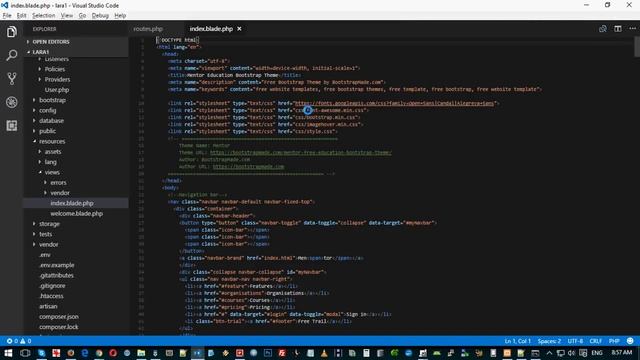
Task: Expand the Policies folder
Action: pyautogui.click(x=55, y=69)
